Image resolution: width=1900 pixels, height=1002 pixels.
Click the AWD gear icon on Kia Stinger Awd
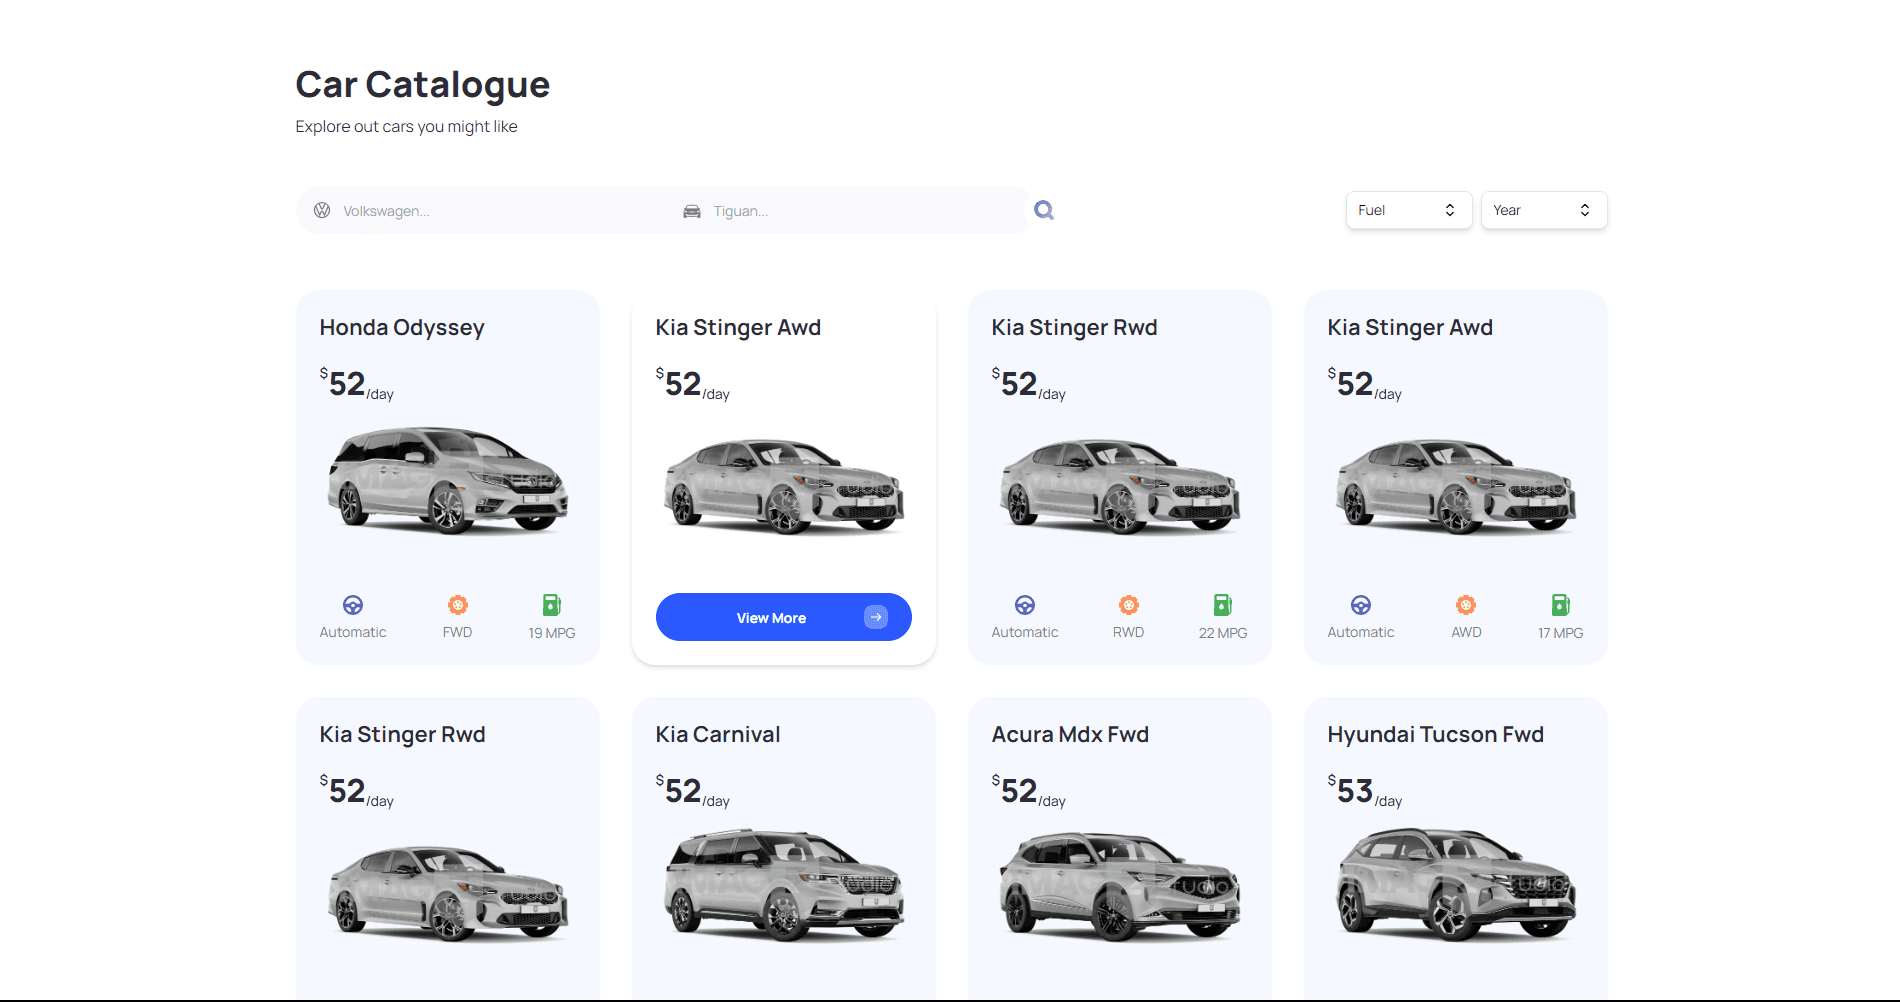(x=1466, y=605)
